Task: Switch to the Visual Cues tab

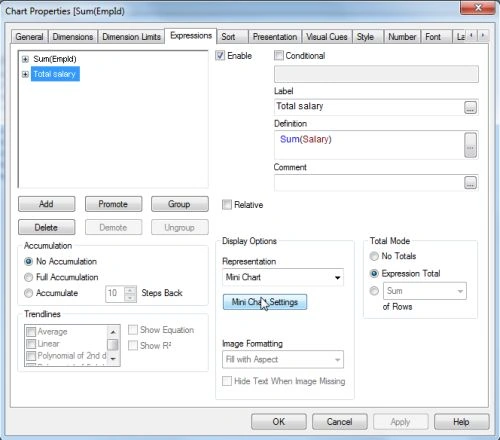Action: (327, 37)
